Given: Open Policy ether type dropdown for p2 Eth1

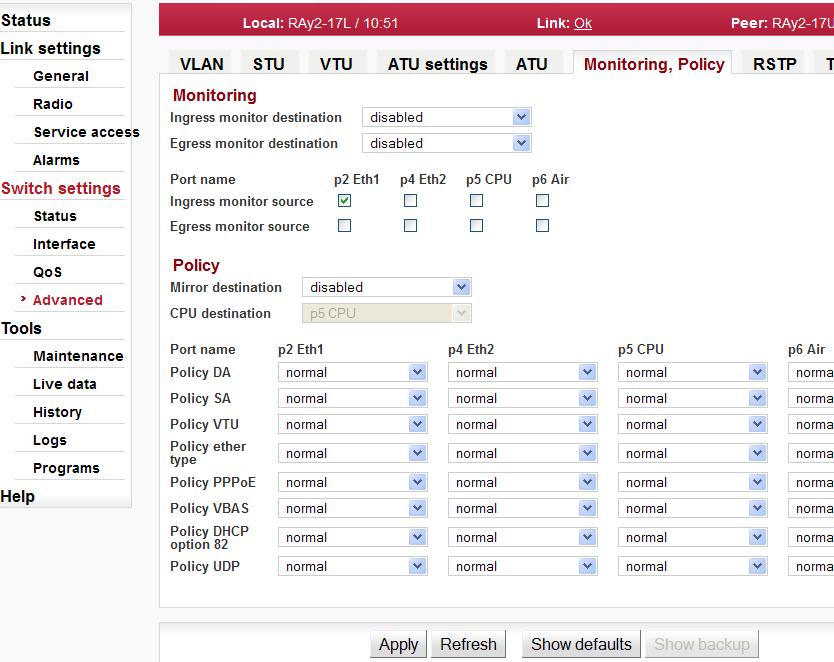Looking at the screenshot, I should point(353,453).
